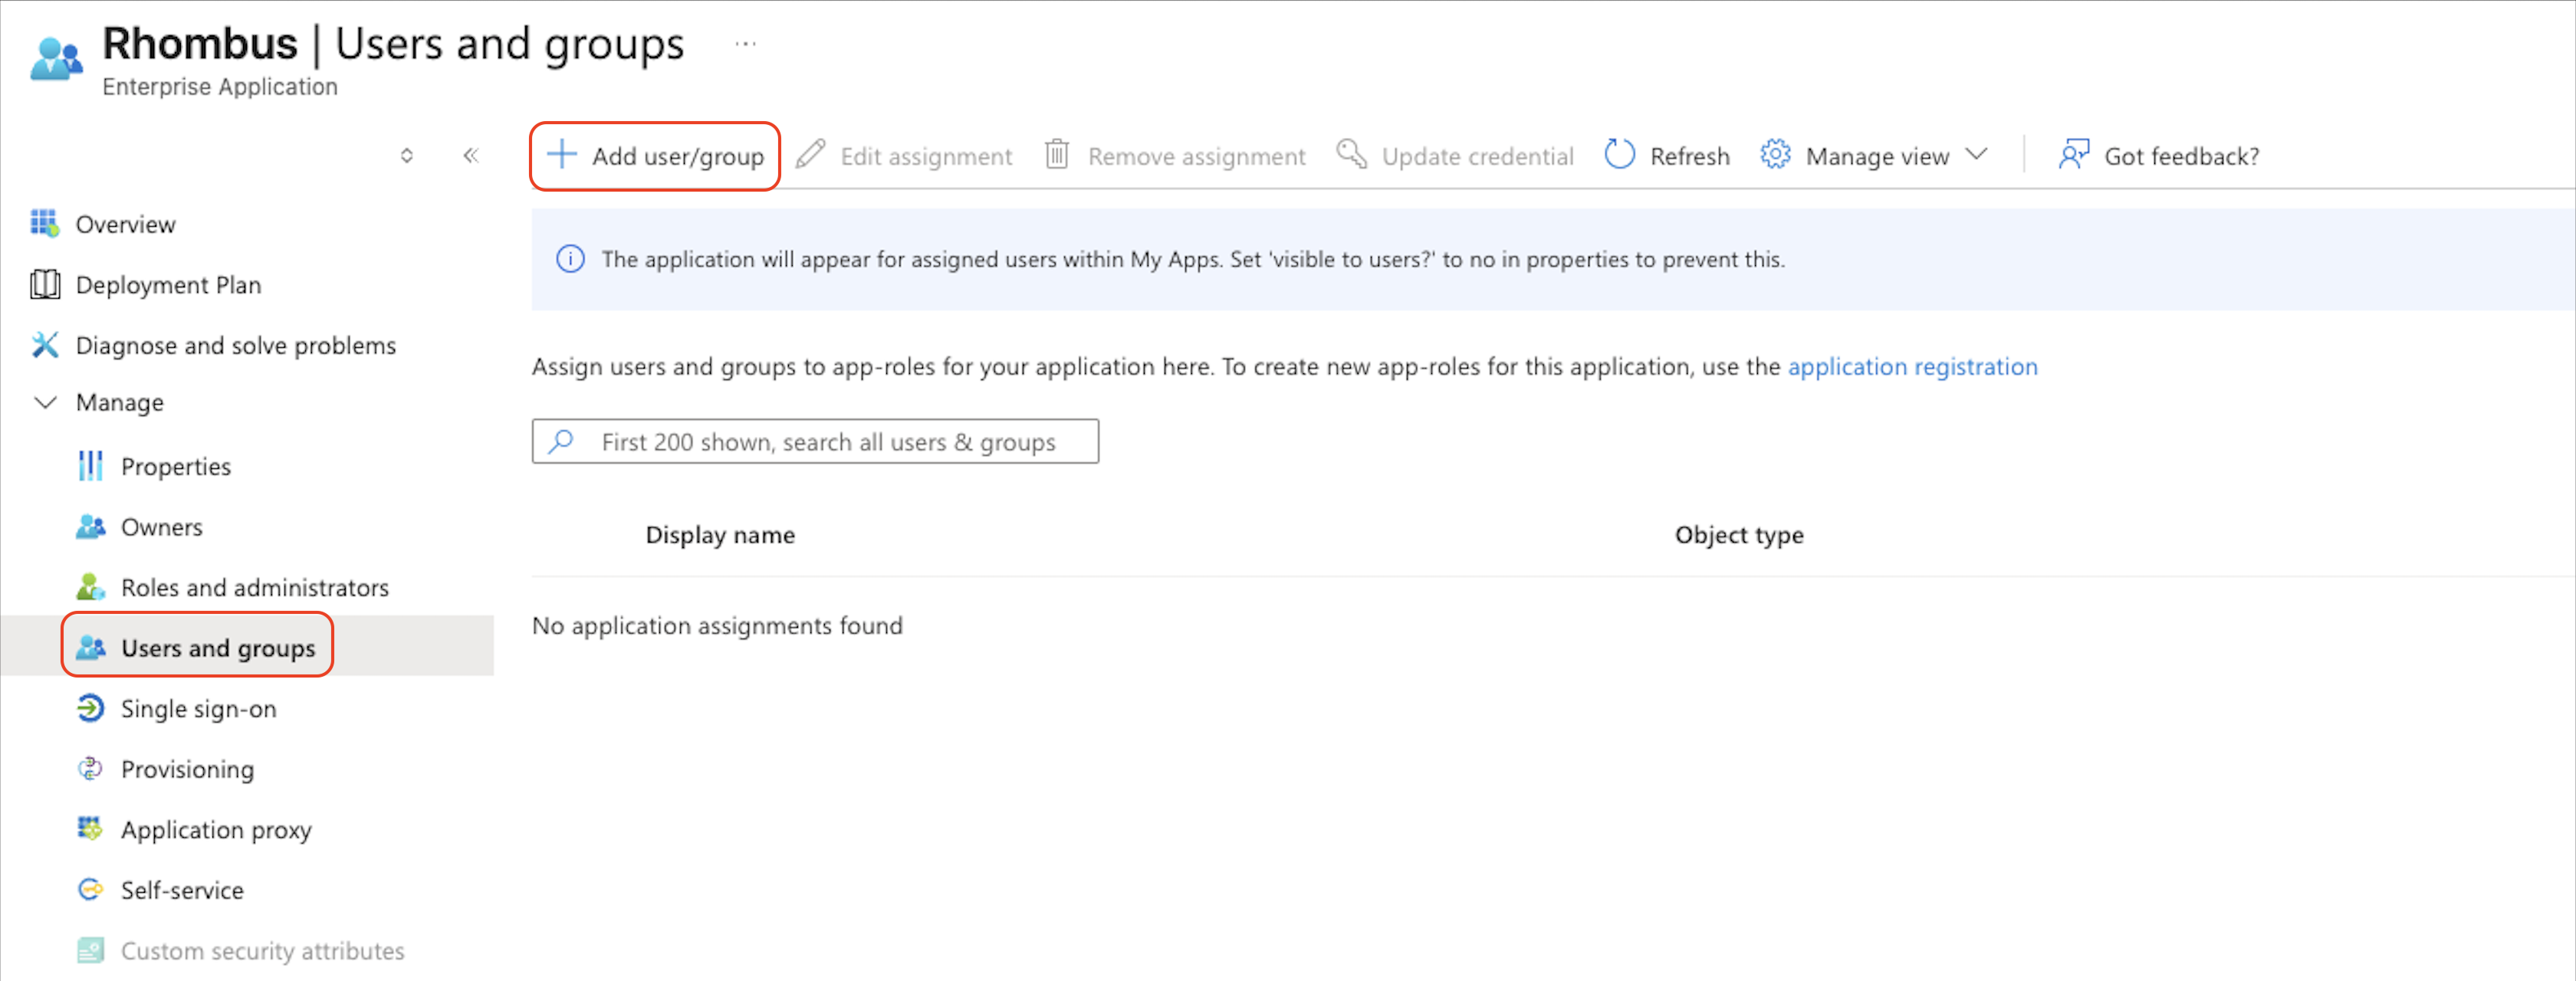The image size is (2576, 981).
Task: Click the Deployment Plan book icon
Action: 45,284
